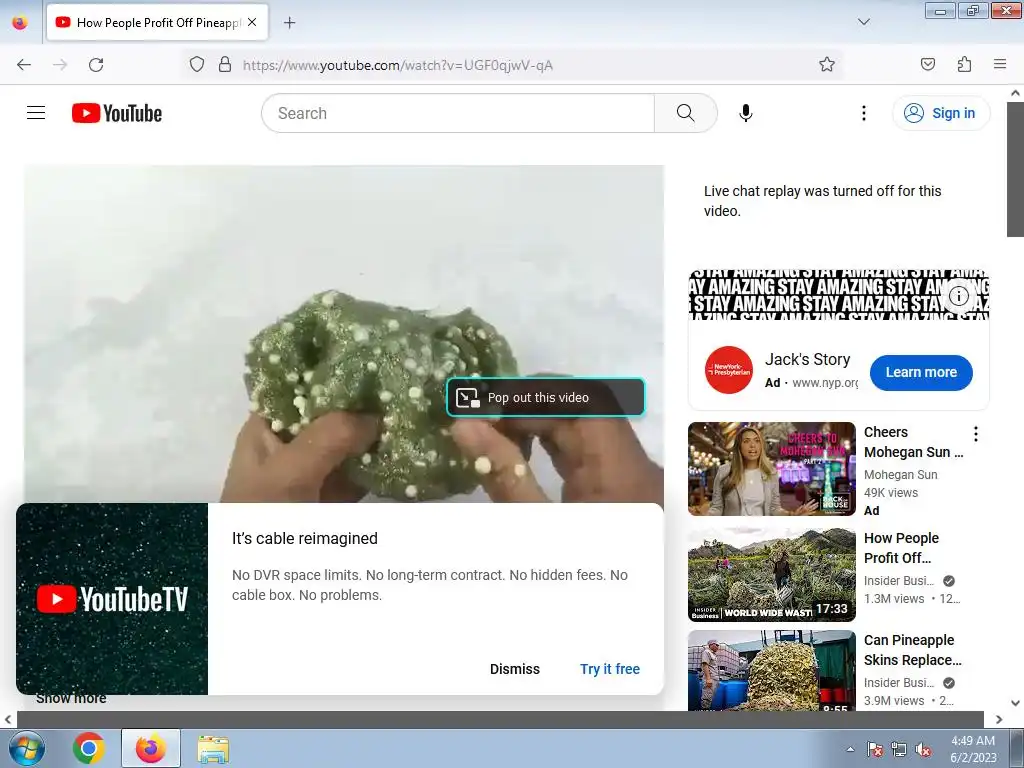This screenshot has height=768, width=1024.
Task: Open a new browser tab
Action: [x=289, y=23]
